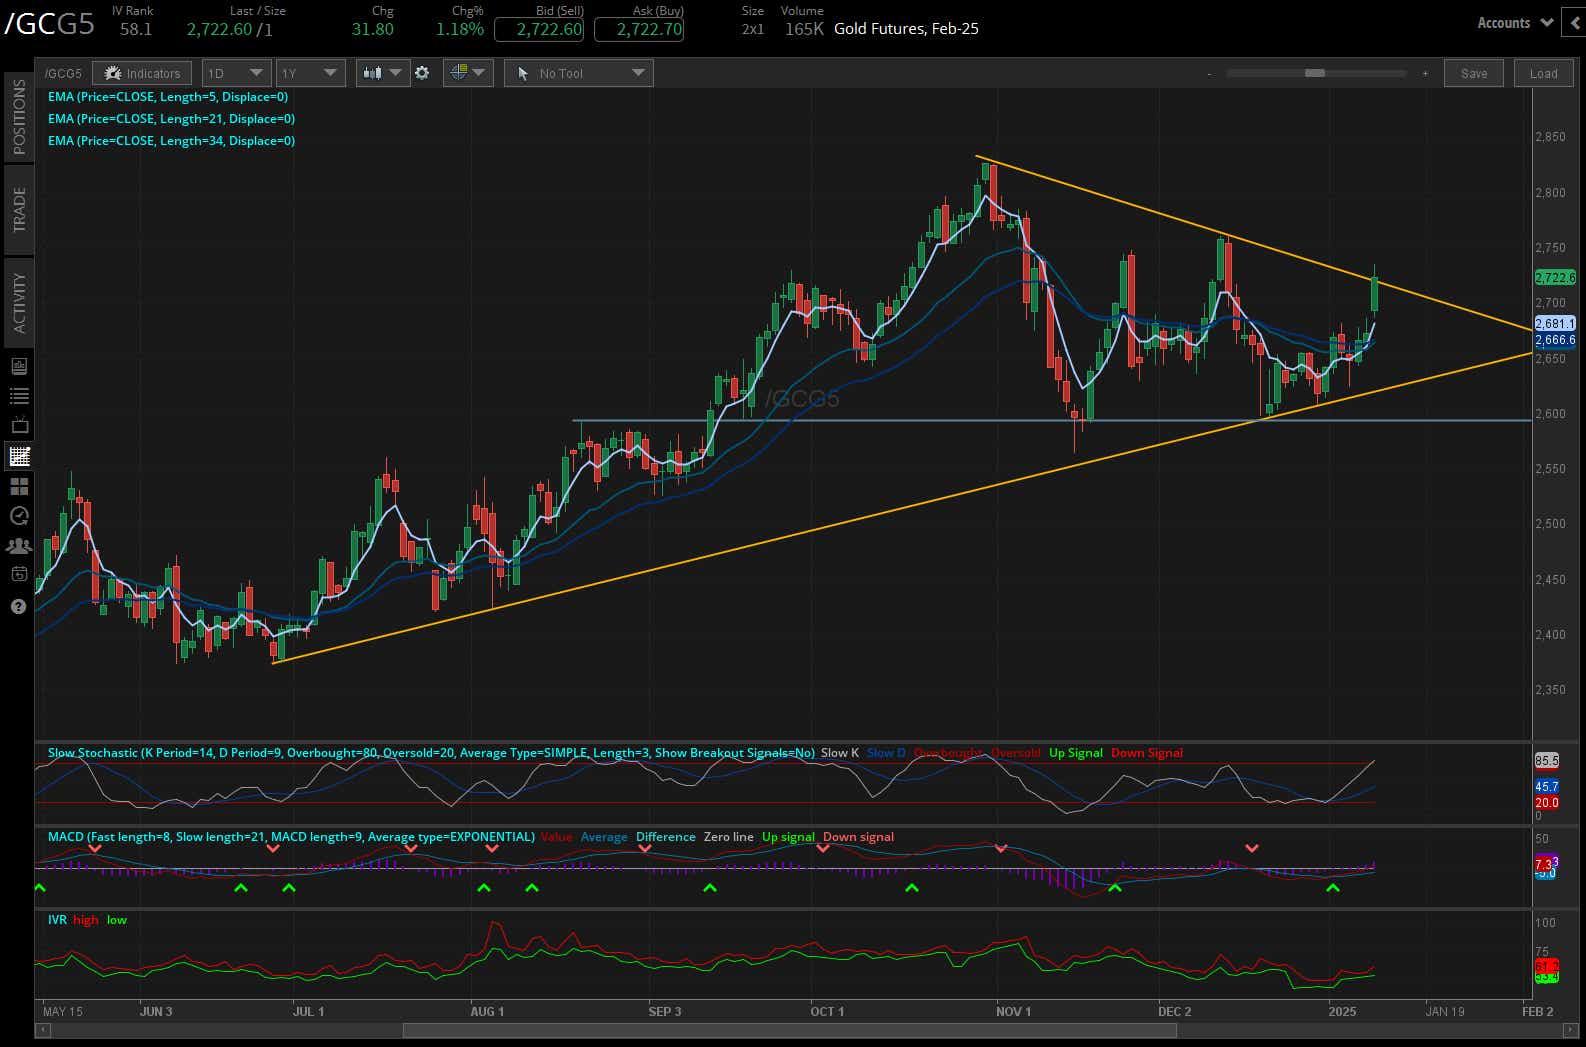Switch to the Positions side tab
Image resolution: width=1586 pixels, height=1047 pixels.
(19, 116)
